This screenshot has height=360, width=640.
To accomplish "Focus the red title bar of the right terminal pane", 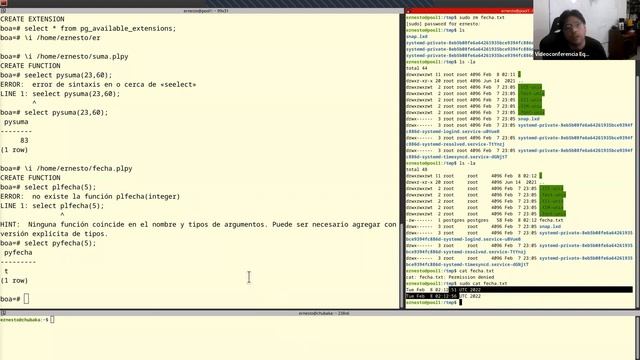I will pos(469,11).
